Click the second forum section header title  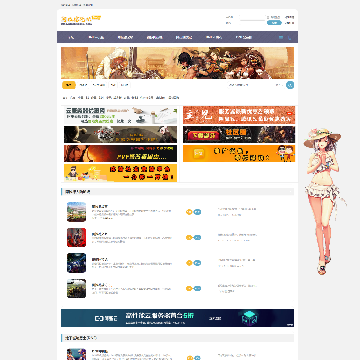[81, 338]
